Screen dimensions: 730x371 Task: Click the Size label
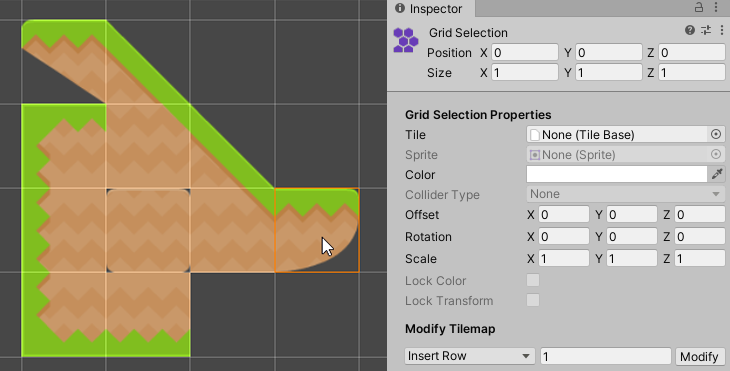pyautogui.click(x=439, y=73)
